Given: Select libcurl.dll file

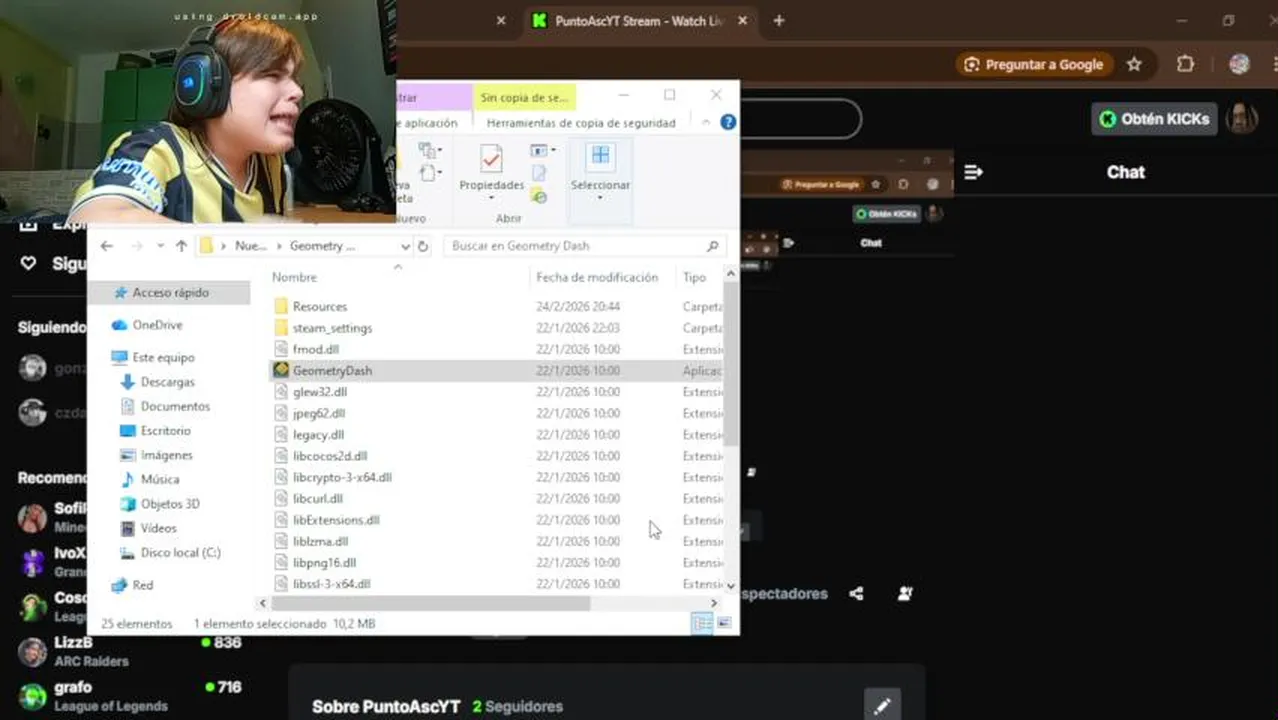Looking at the screenshot, I should 496,498.
